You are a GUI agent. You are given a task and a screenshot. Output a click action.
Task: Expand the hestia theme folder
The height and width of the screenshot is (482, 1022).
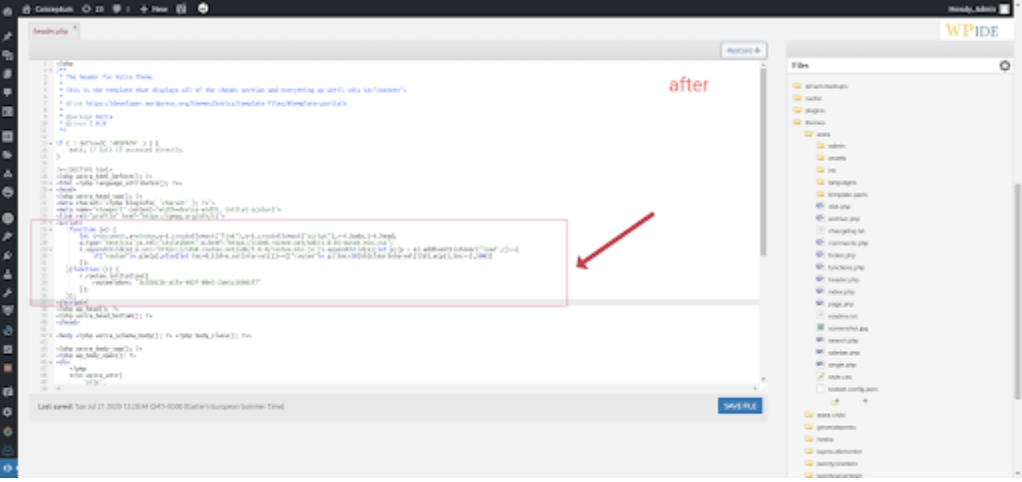pos(819,440)
